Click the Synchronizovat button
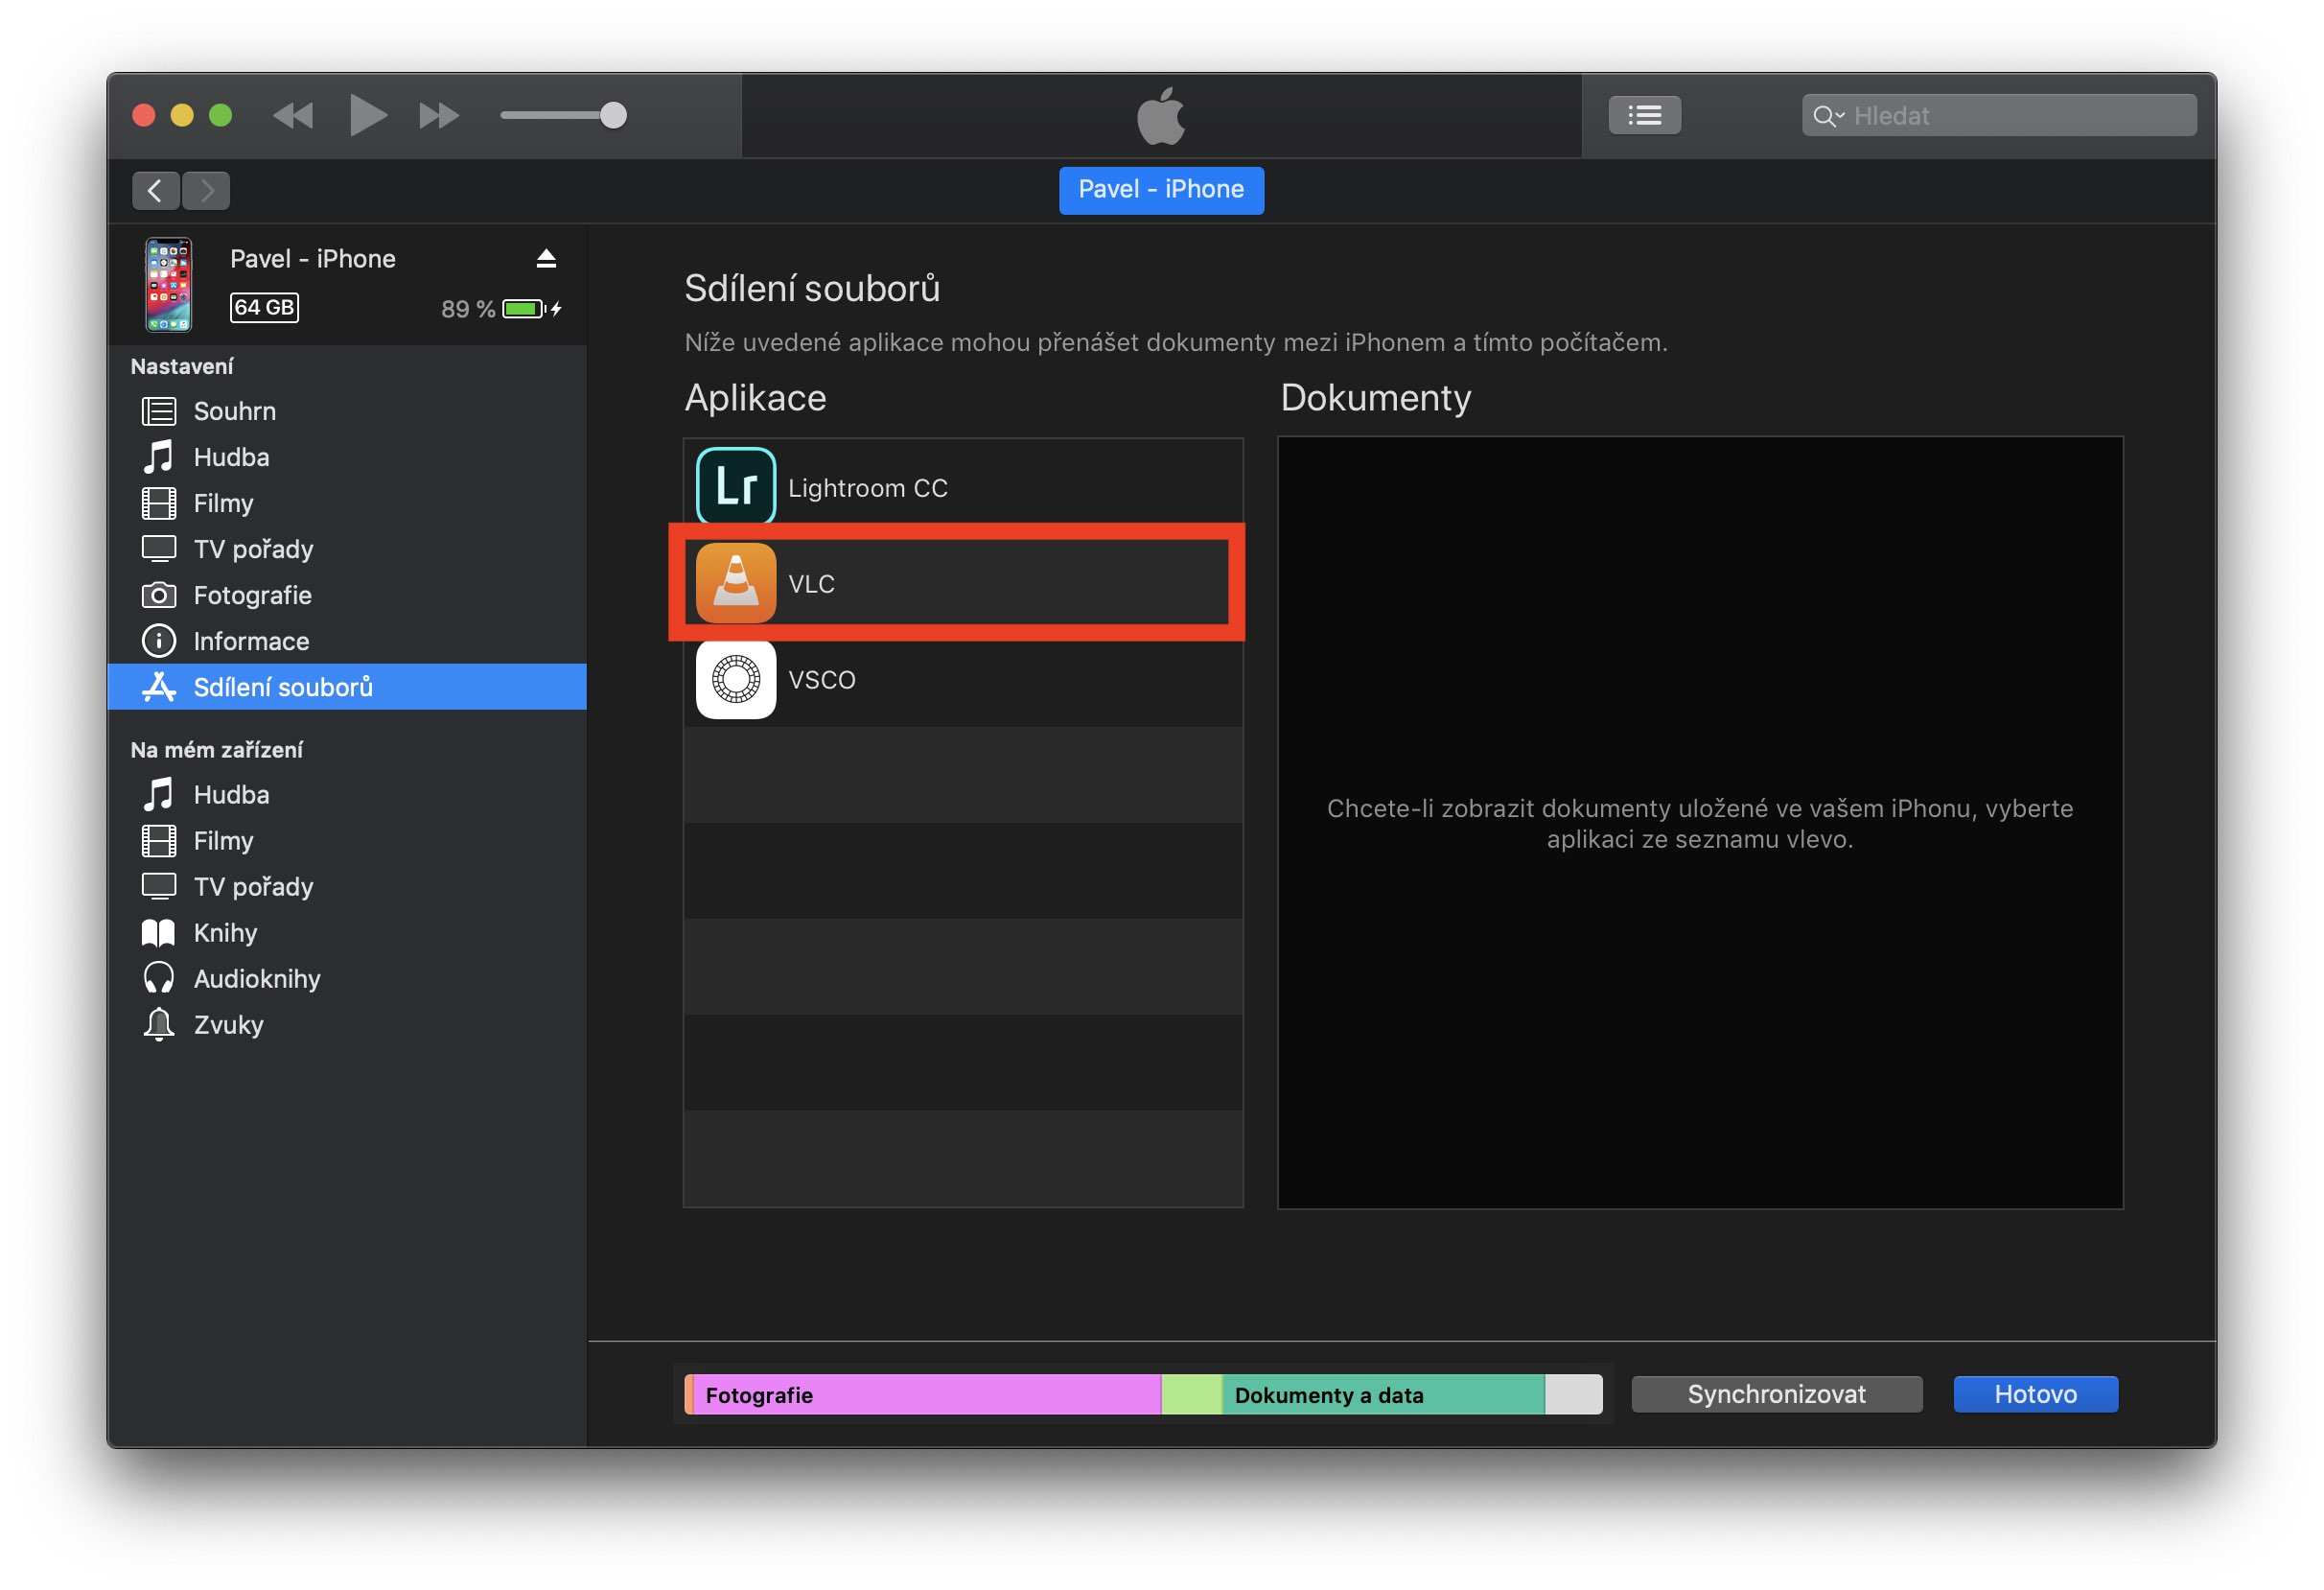This screenshot has width=2324, height=1590. [x=1777, y=1395]
